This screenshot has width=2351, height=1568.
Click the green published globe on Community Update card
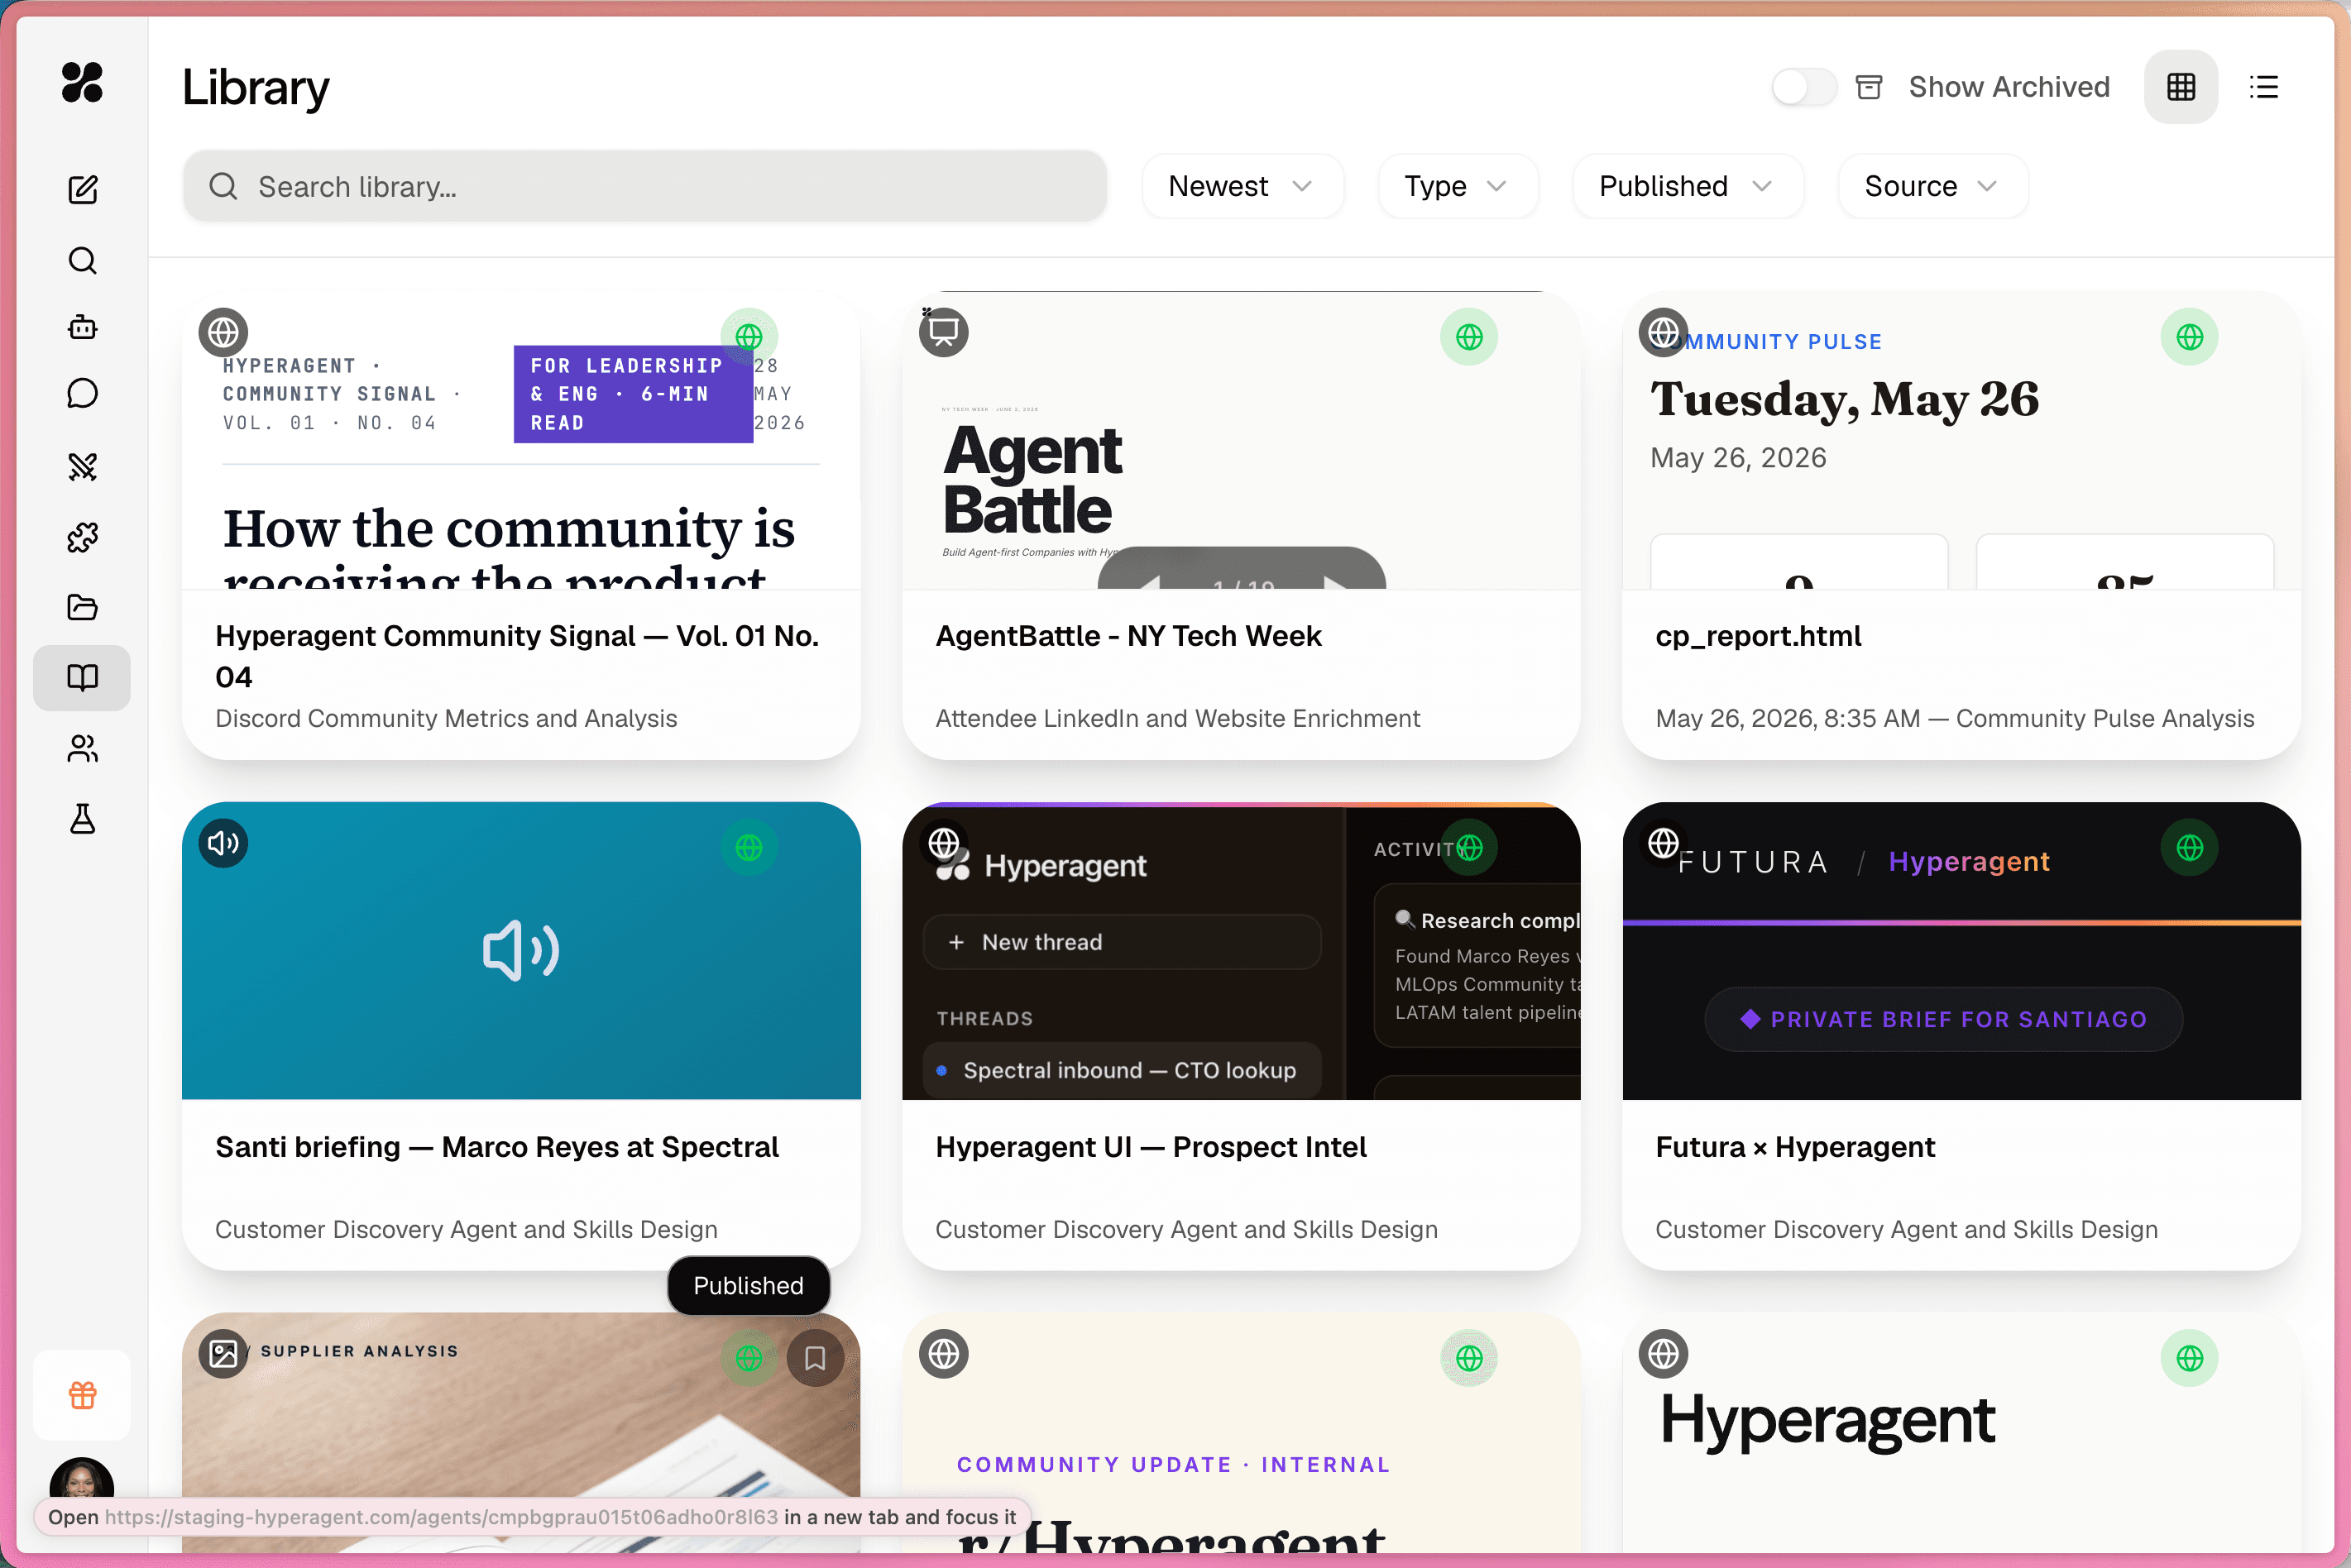click(x=1469, y=1358)
